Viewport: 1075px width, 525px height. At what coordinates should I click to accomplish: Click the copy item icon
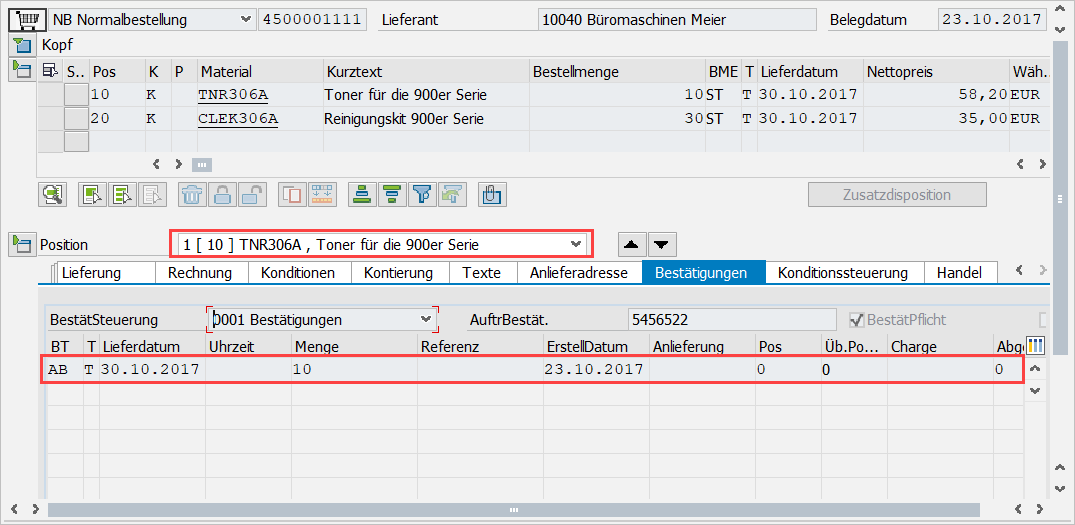(x=292, y=194)
